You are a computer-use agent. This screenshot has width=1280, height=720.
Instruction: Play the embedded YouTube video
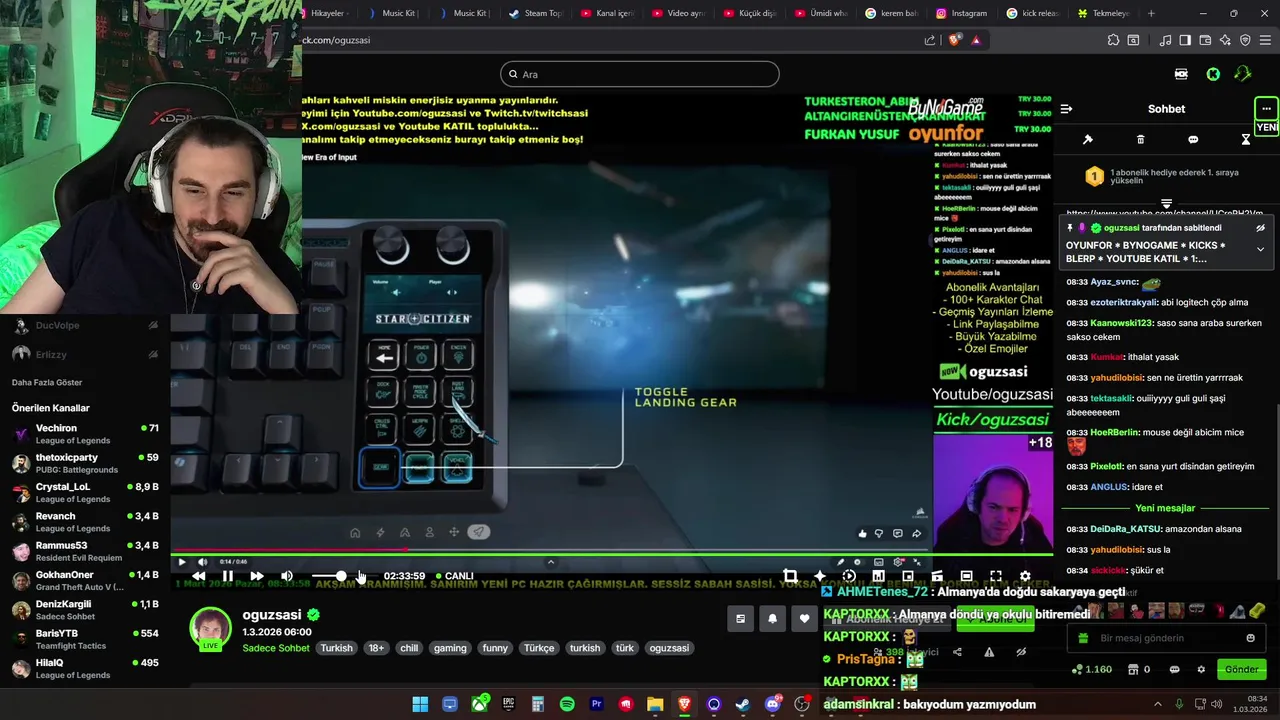182,562
